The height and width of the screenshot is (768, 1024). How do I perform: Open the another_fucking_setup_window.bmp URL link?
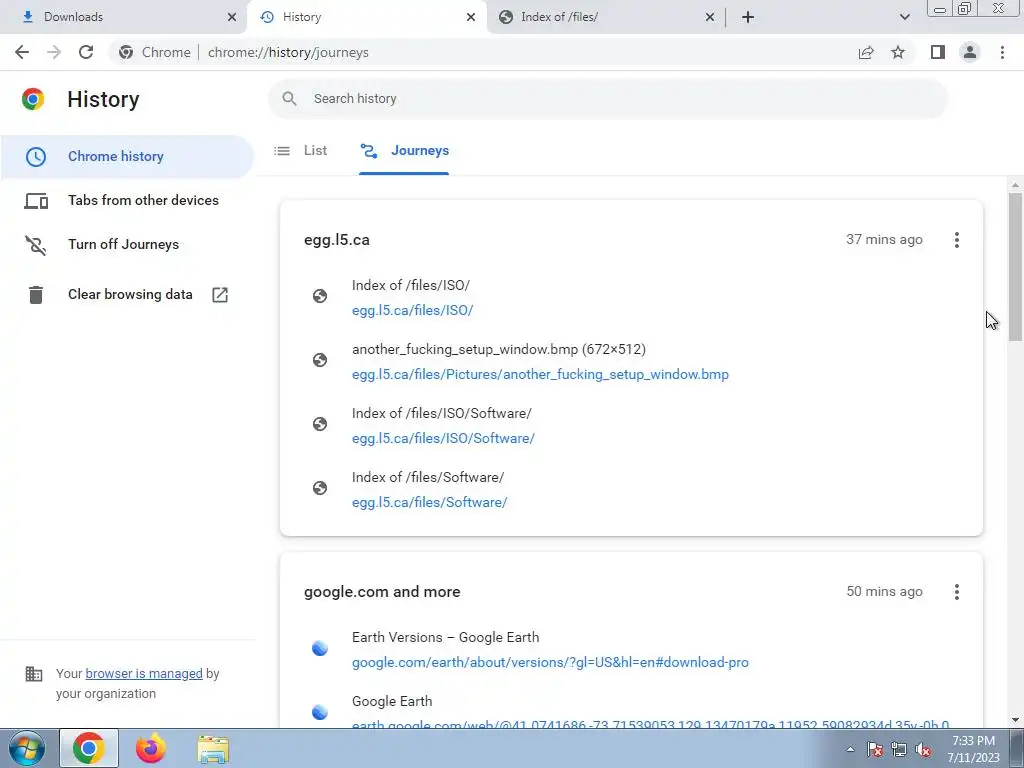pyautogui.click(x=540, y=374)
